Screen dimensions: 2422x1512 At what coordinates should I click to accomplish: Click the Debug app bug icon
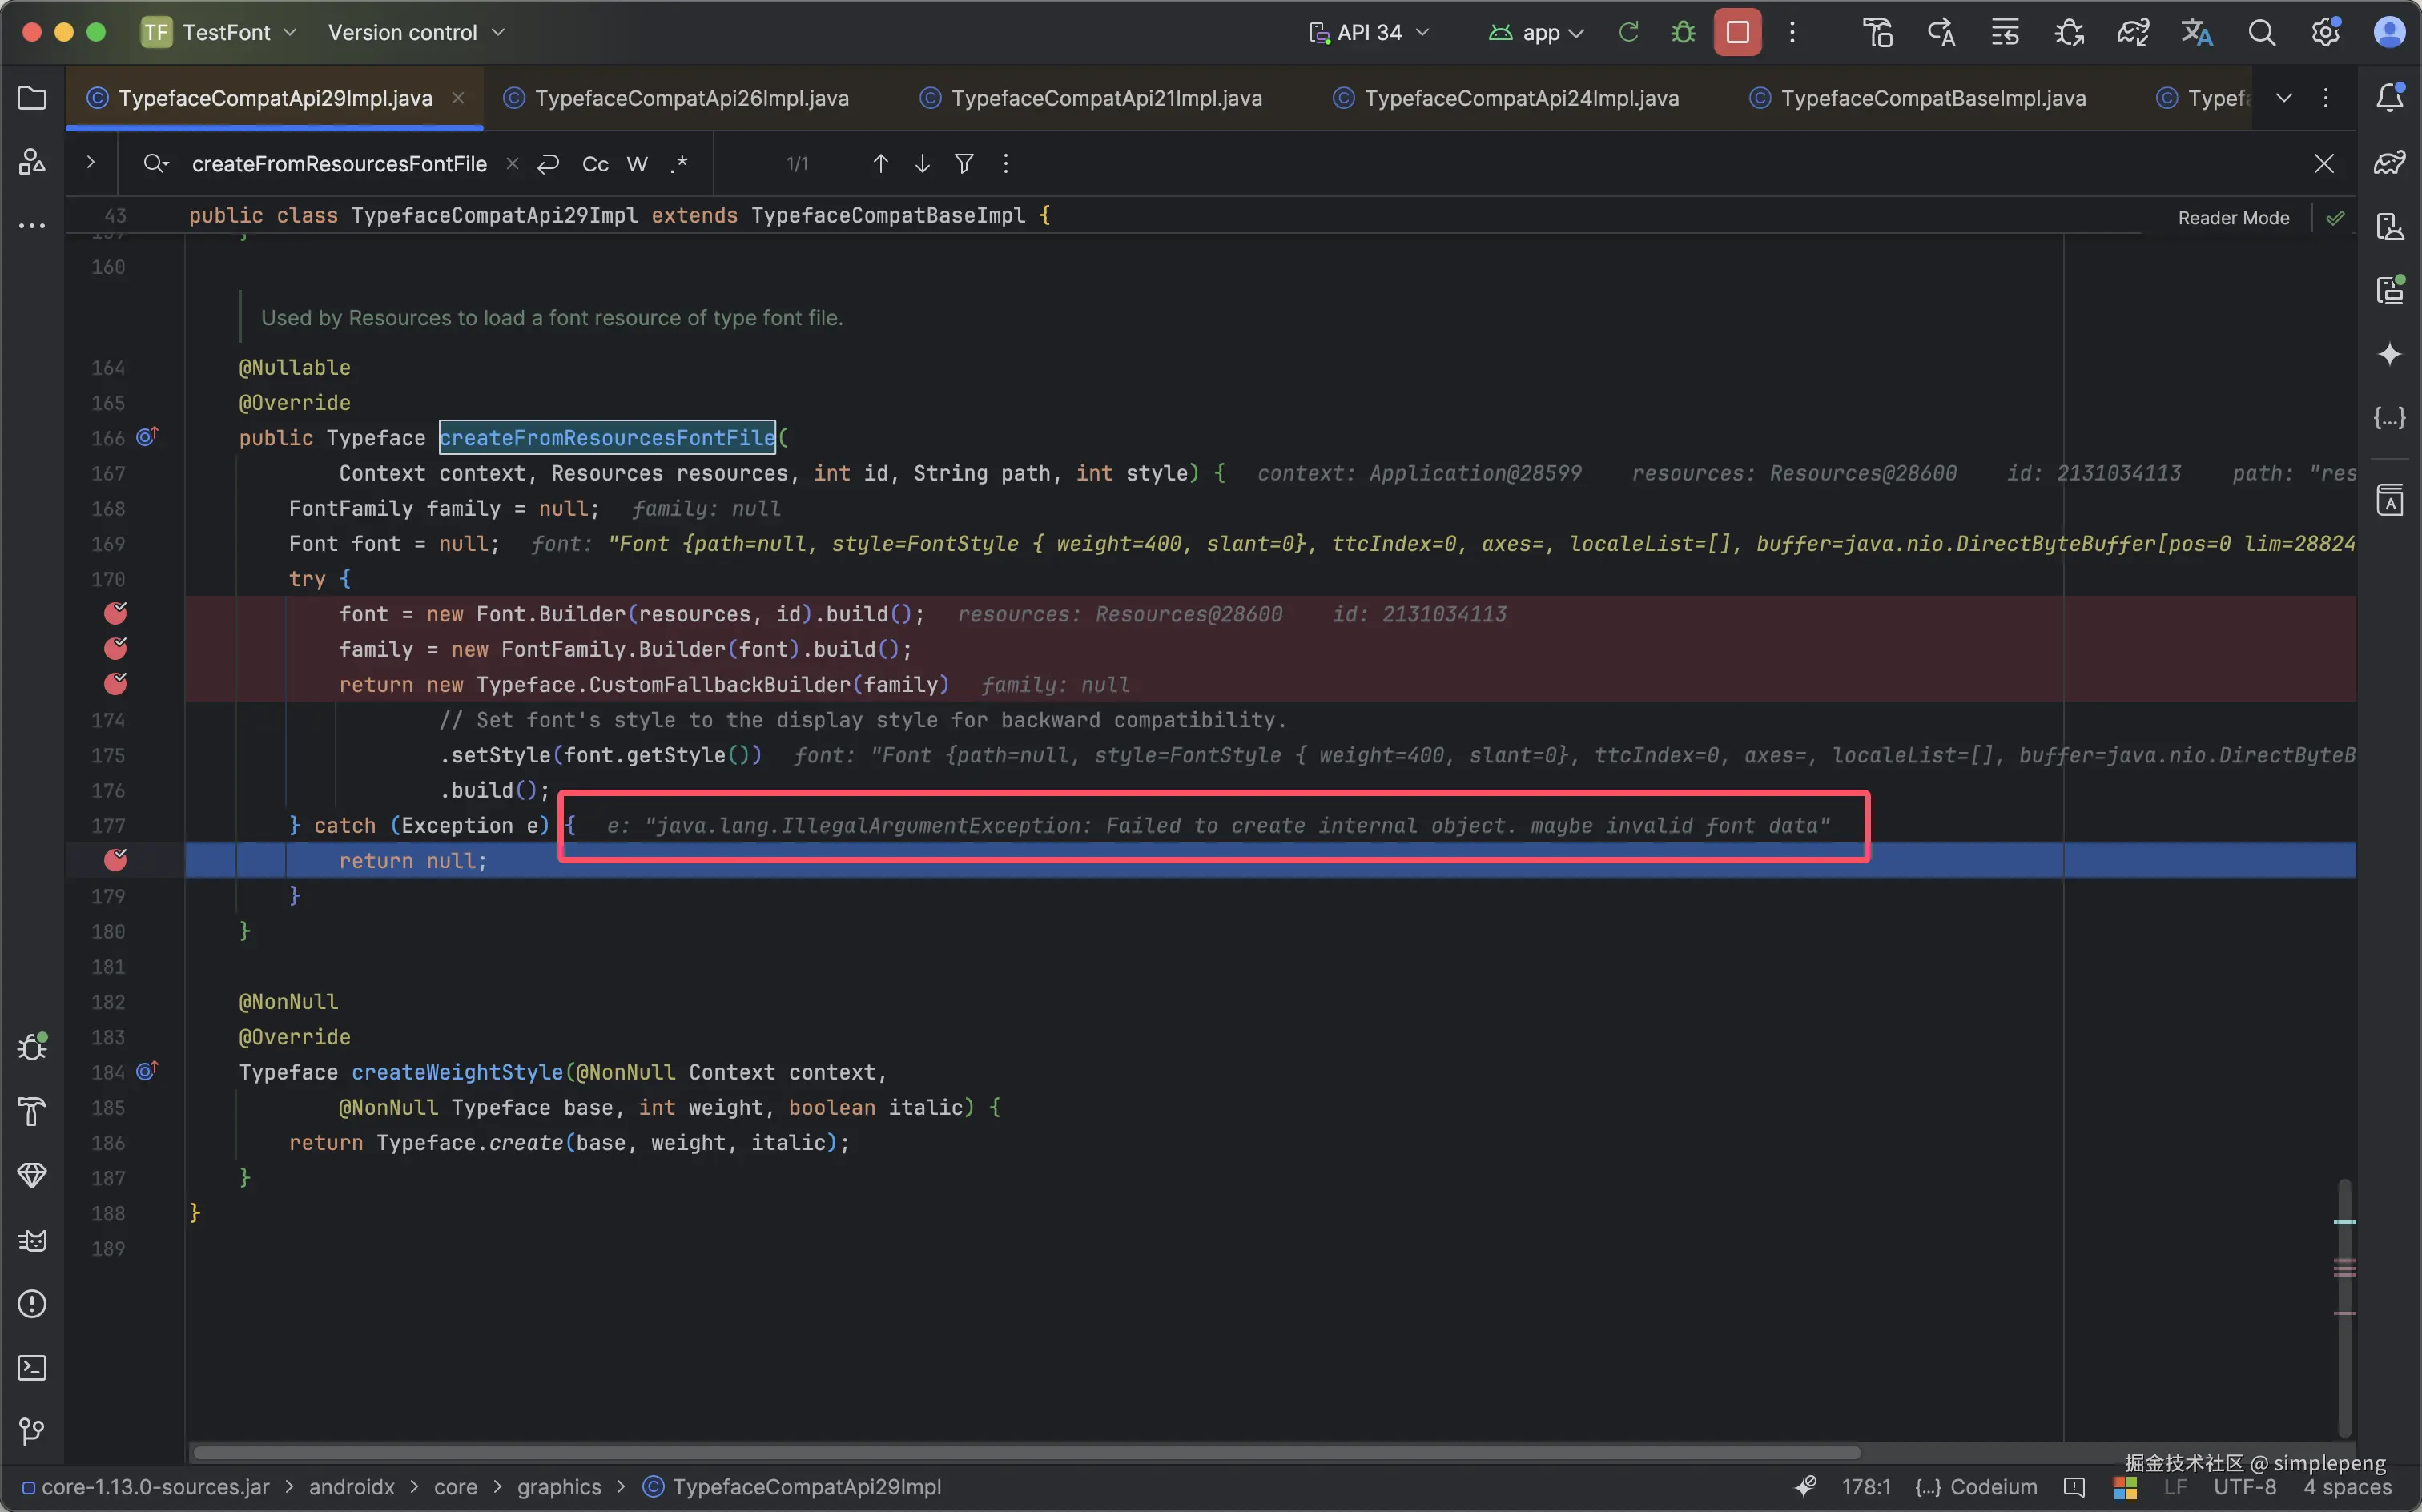point(1683,32)
